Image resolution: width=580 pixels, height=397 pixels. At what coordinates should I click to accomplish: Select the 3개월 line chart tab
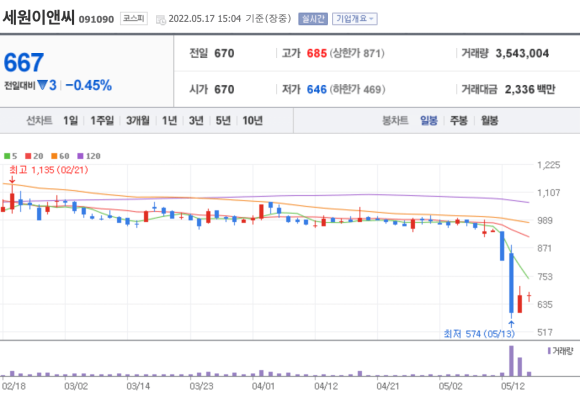[x=138, y=120]
